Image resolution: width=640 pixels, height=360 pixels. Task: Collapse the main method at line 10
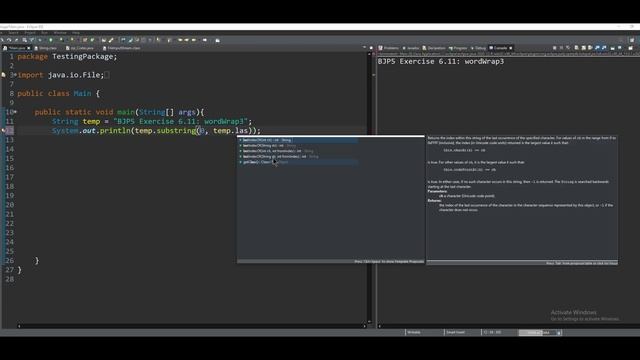(x=16, y=111)
